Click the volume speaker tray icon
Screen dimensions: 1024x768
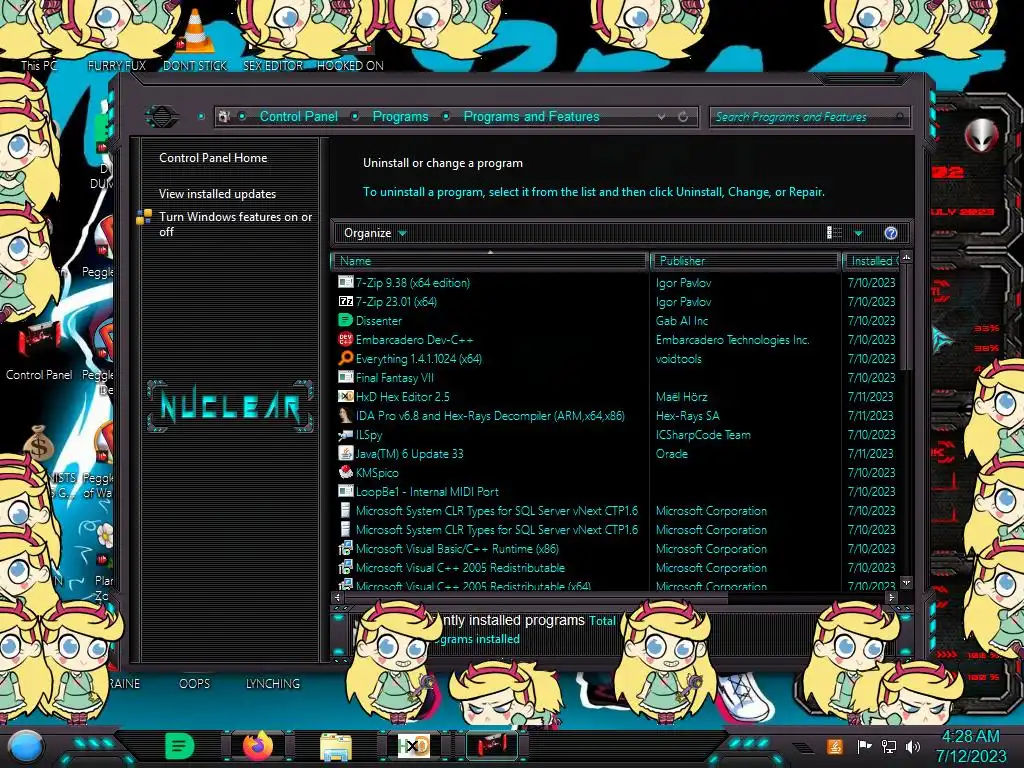[x=913, y=746]
